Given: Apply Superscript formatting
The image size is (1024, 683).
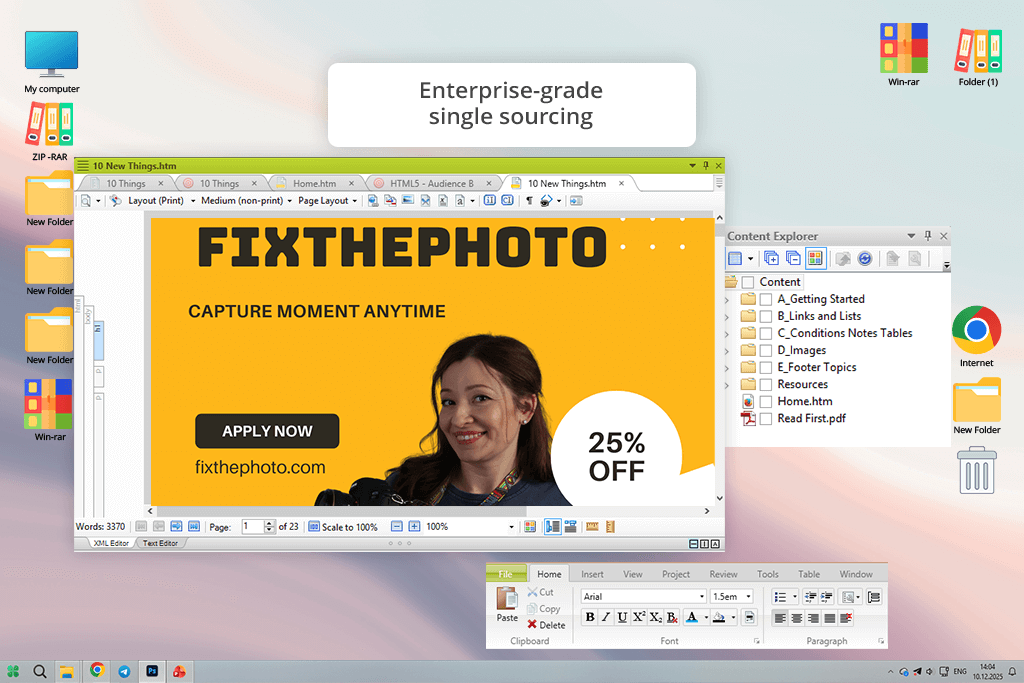Looking at the screenshot, I should point(639,617).
